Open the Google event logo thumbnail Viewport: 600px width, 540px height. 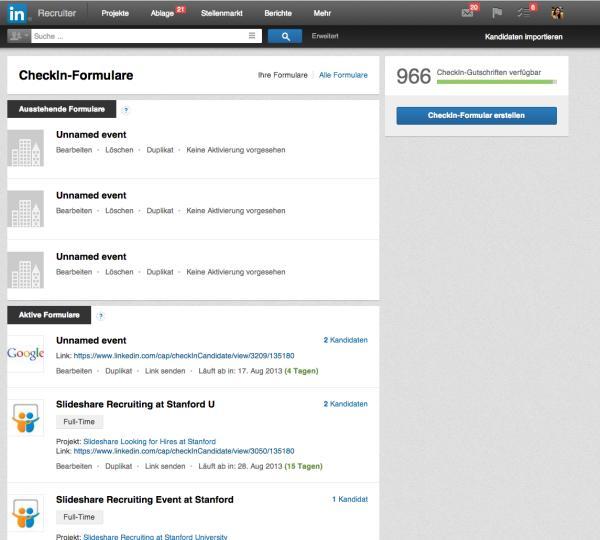pyautogui.click(x=25, y=354)
